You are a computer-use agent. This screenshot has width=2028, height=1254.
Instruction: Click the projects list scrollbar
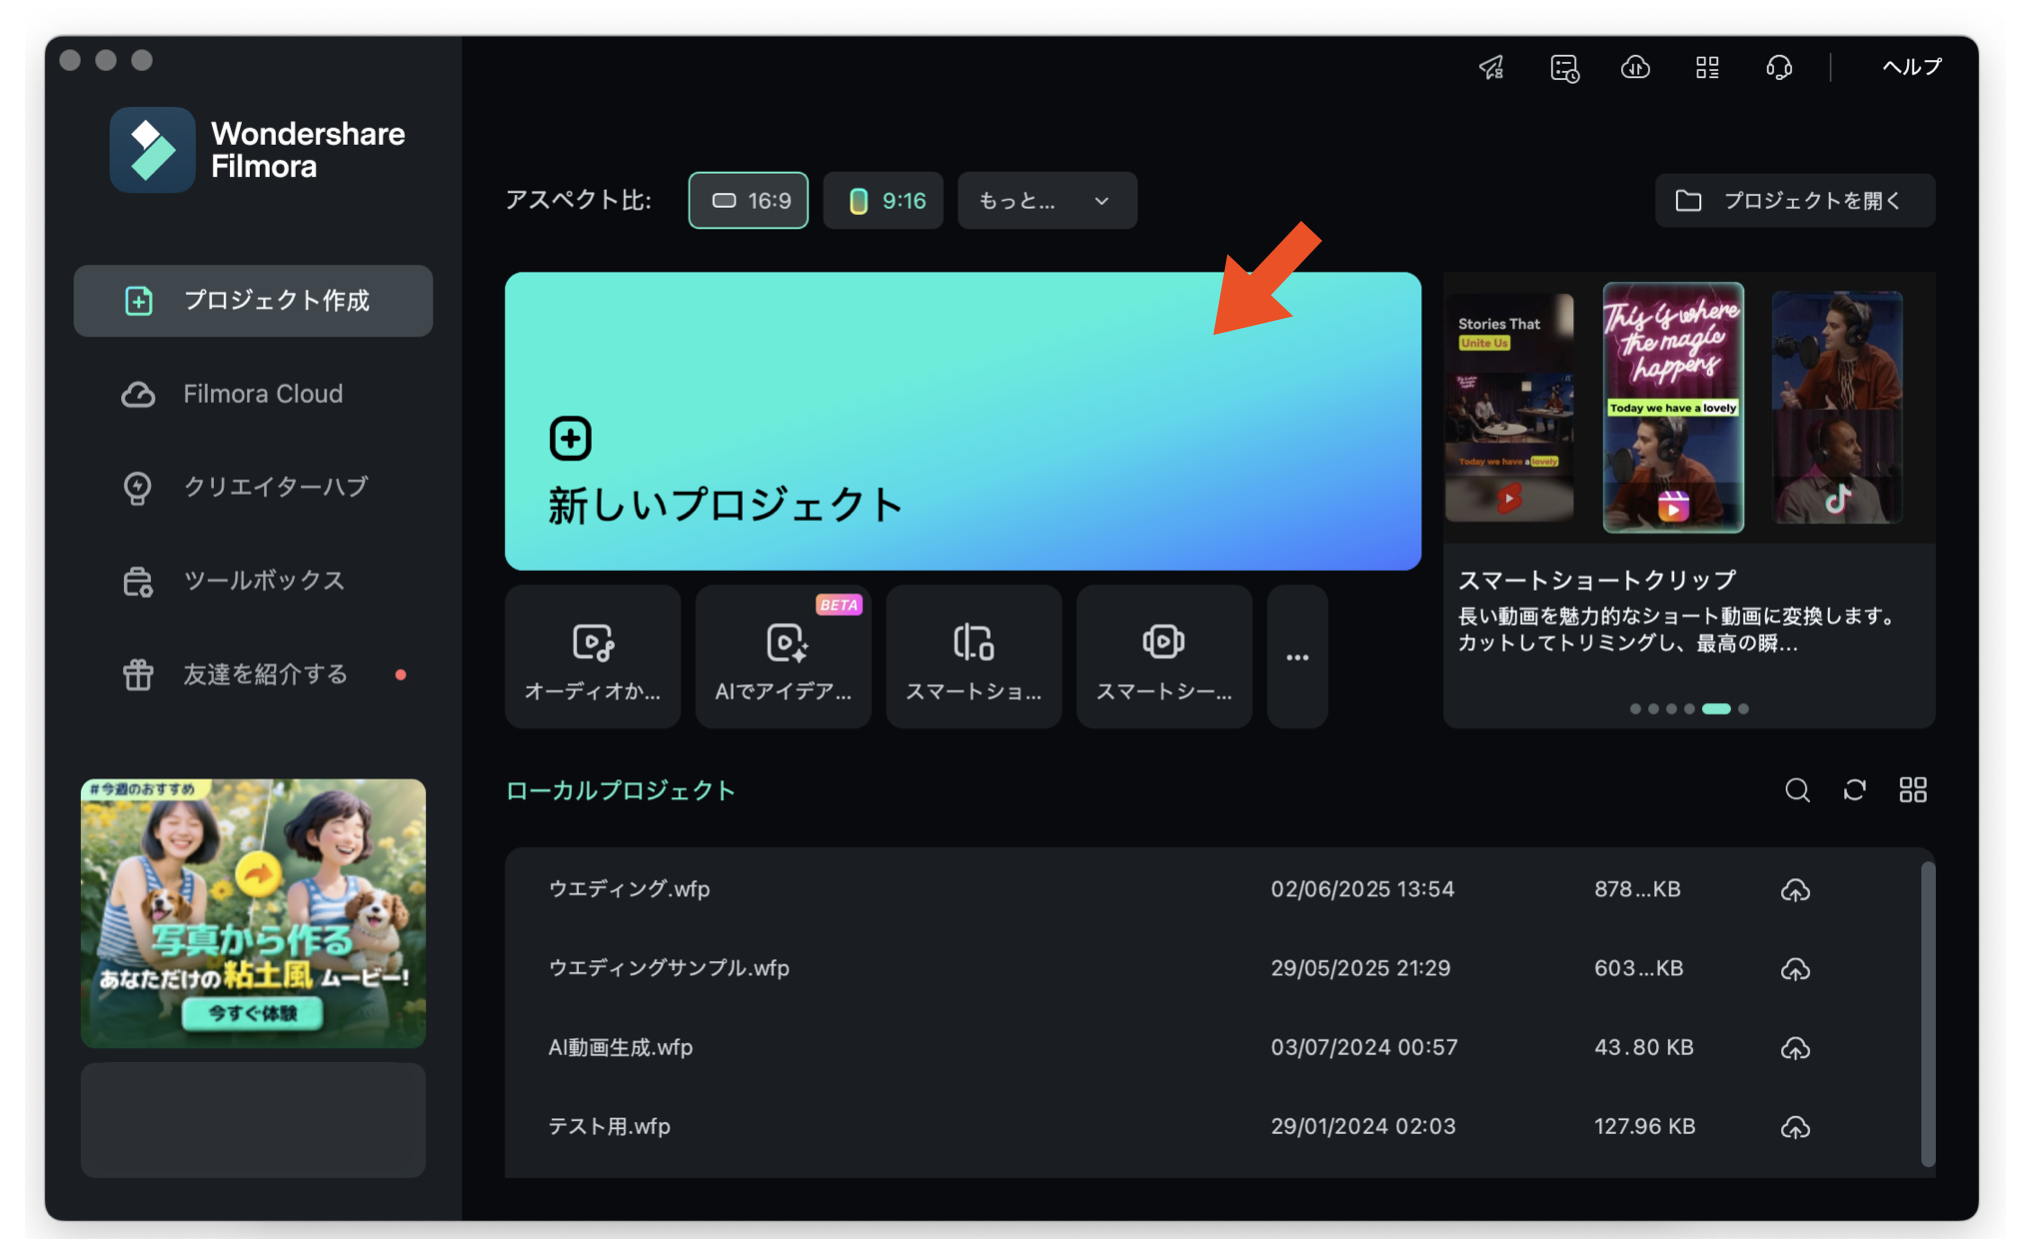1927,1012
